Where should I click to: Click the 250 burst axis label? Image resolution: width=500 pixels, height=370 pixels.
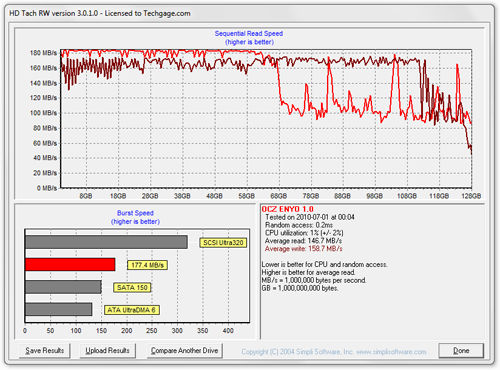[152, 331]
